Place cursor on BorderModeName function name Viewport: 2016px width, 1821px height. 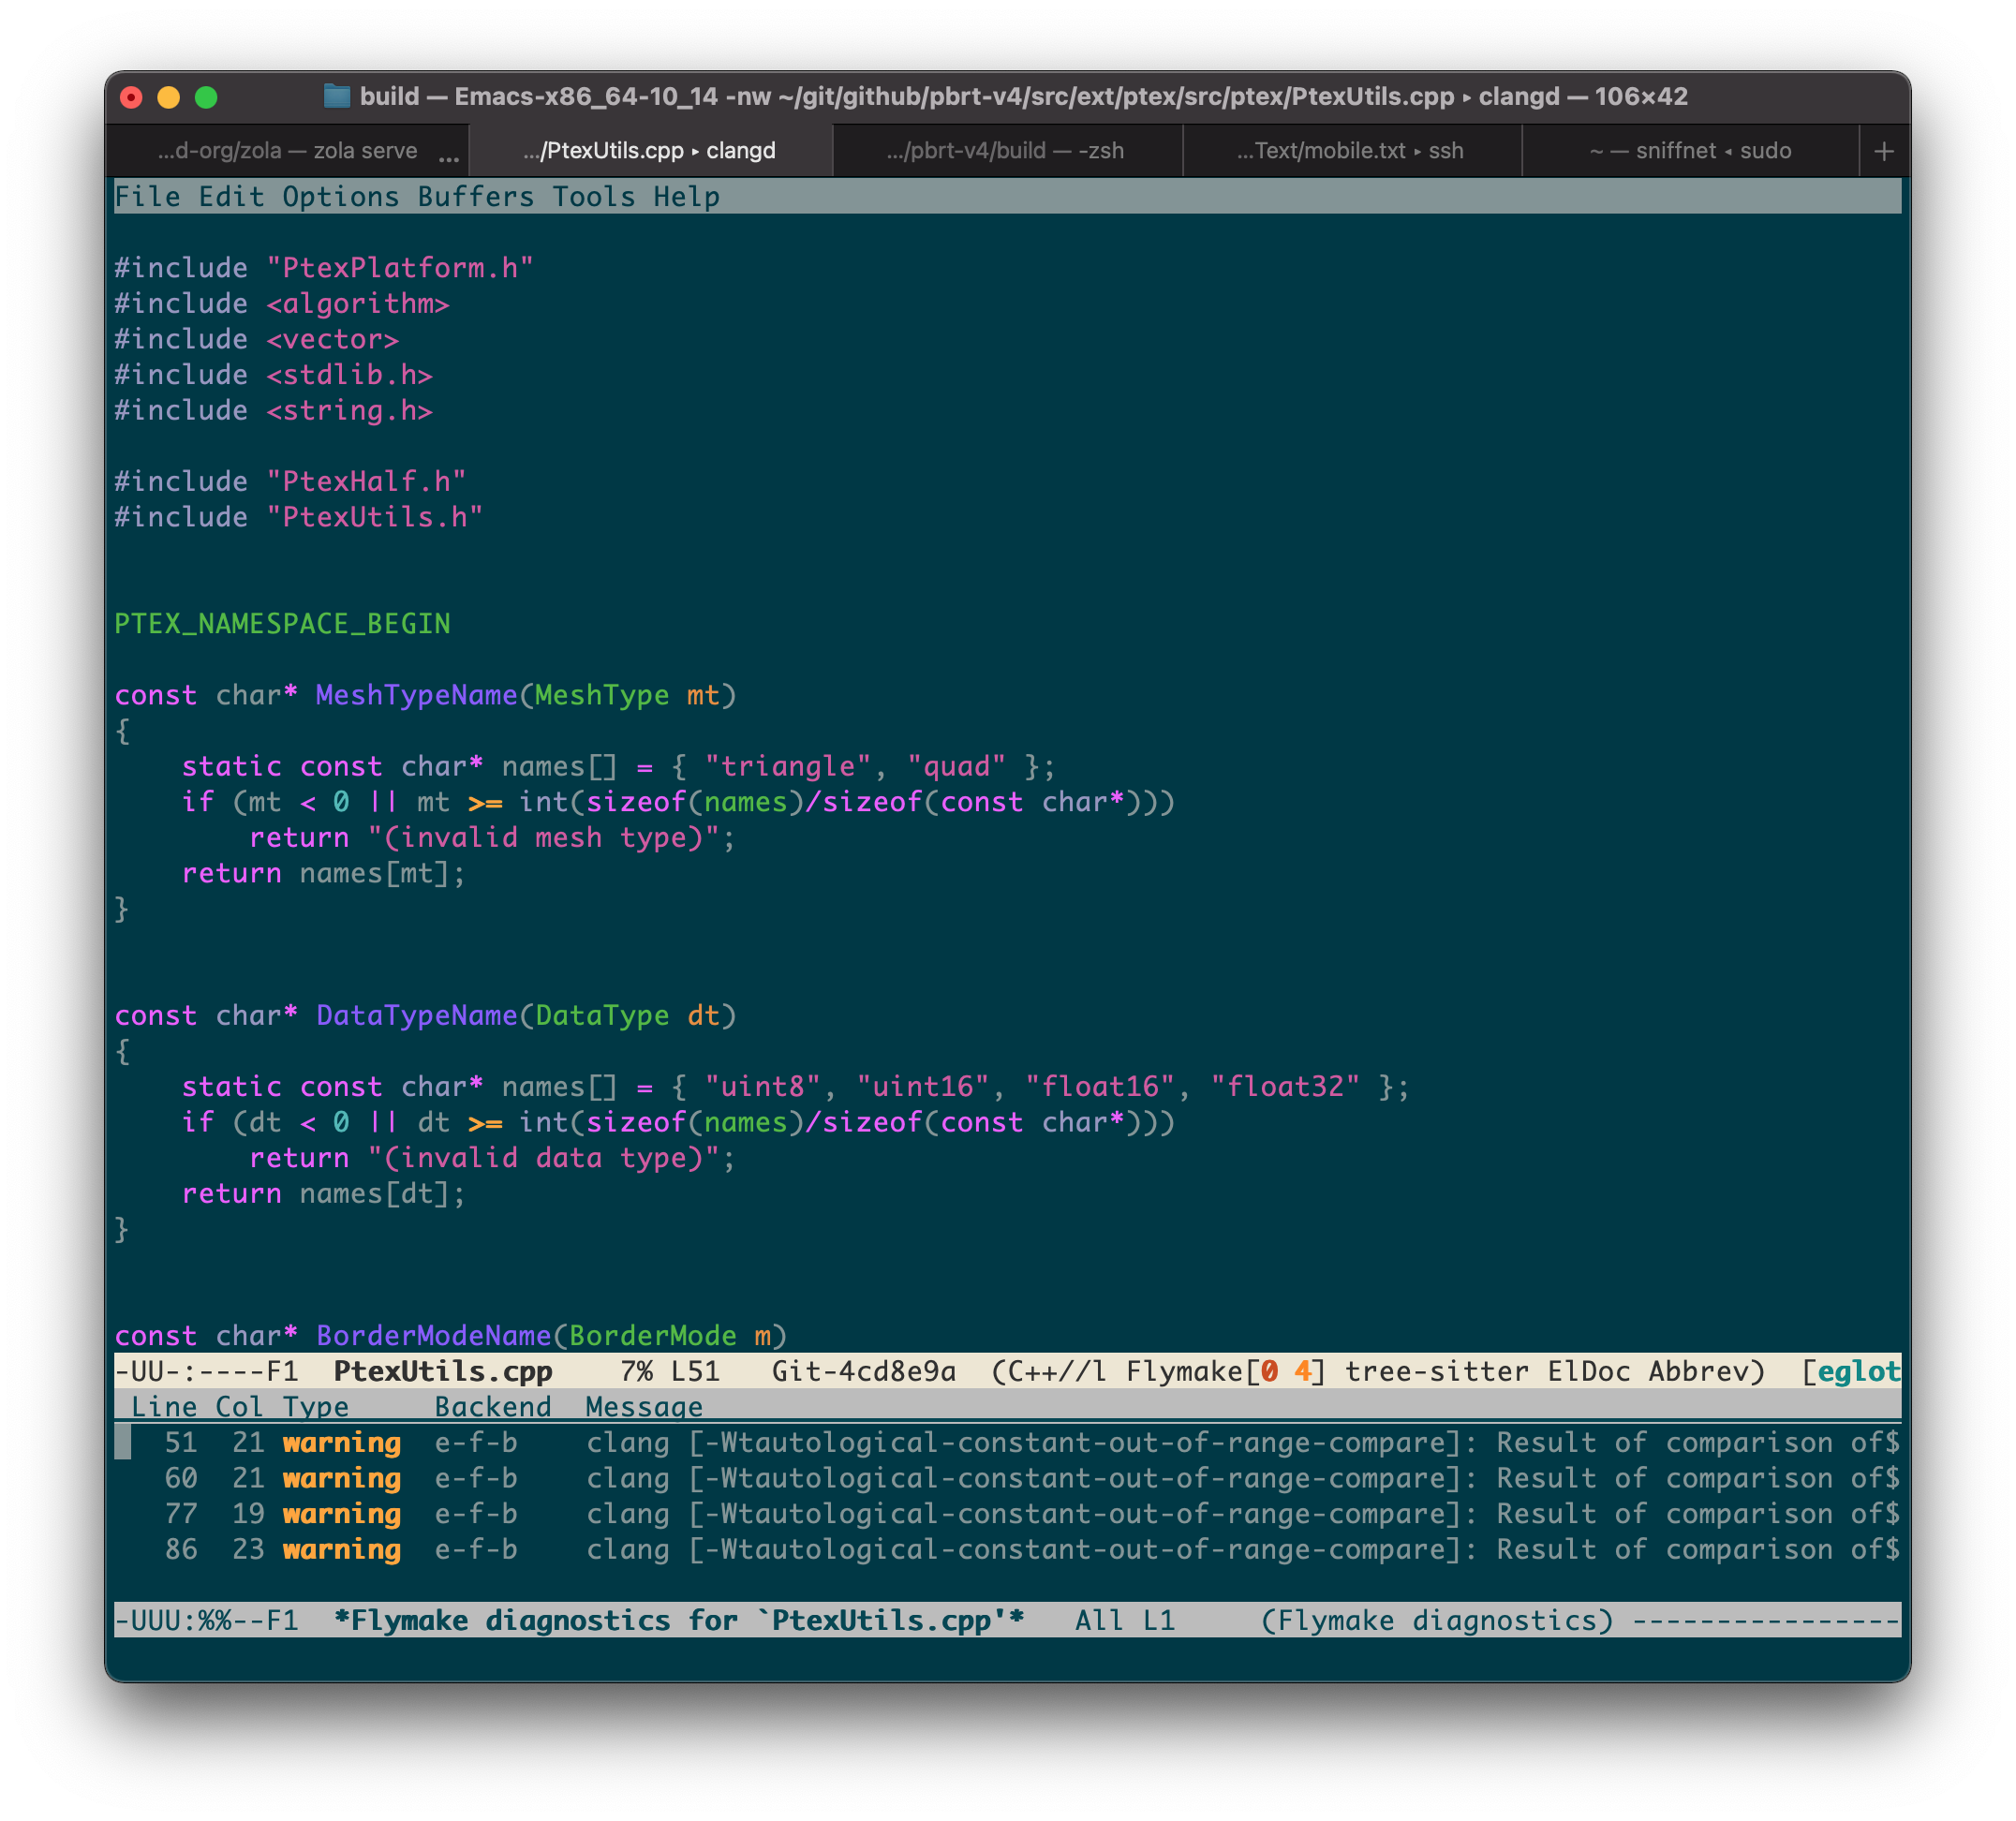click(434, 1335)
